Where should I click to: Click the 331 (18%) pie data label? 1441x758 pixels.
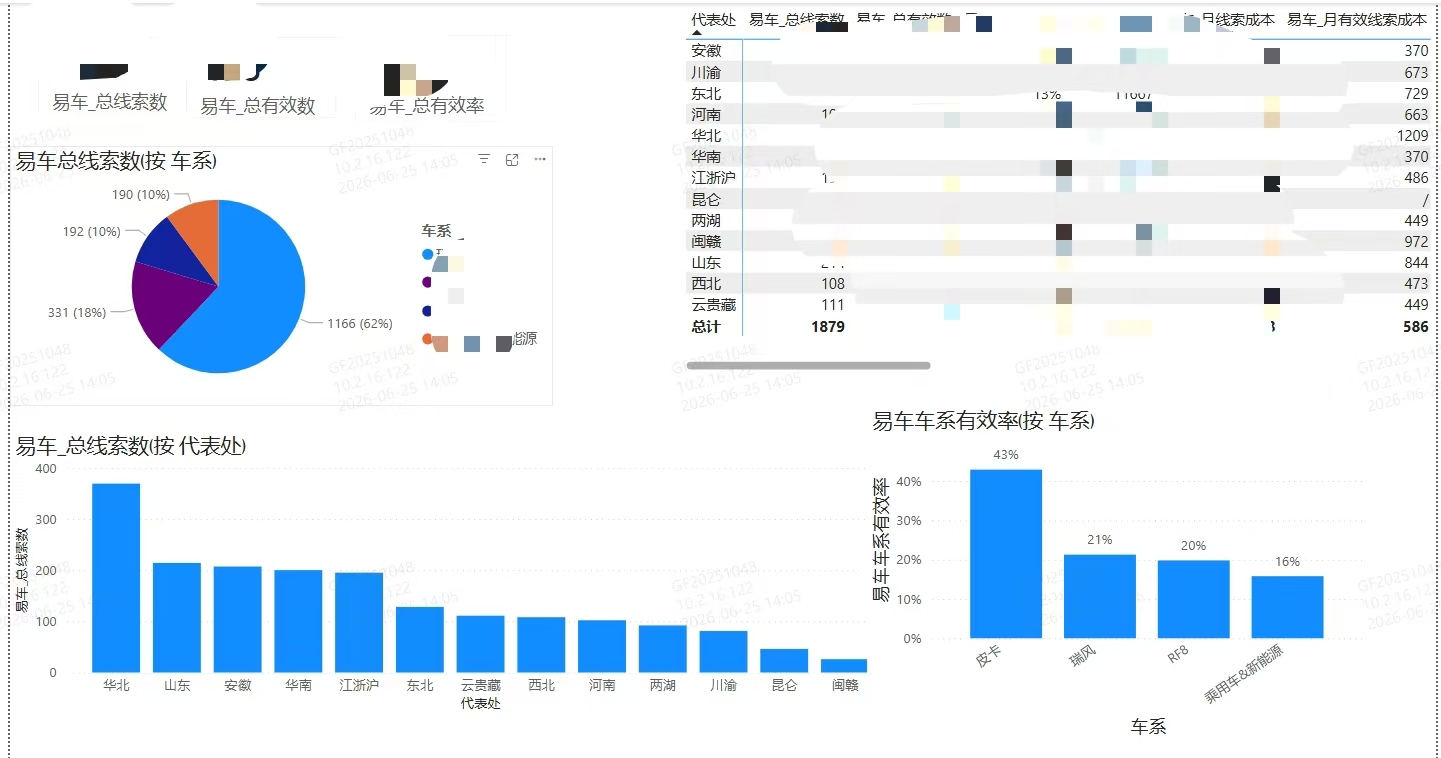[78, 313]
